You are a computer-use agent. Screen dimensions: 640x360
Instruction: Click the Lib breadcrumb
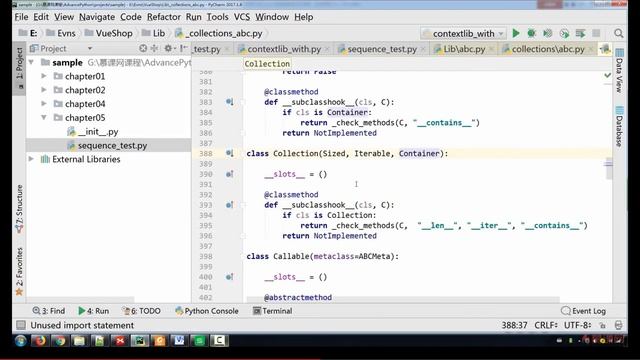(154, 33)
